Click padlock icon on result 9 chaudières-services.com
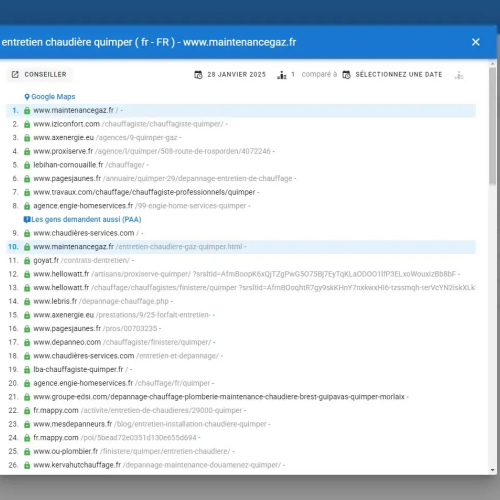 click(x=27, y=234)
